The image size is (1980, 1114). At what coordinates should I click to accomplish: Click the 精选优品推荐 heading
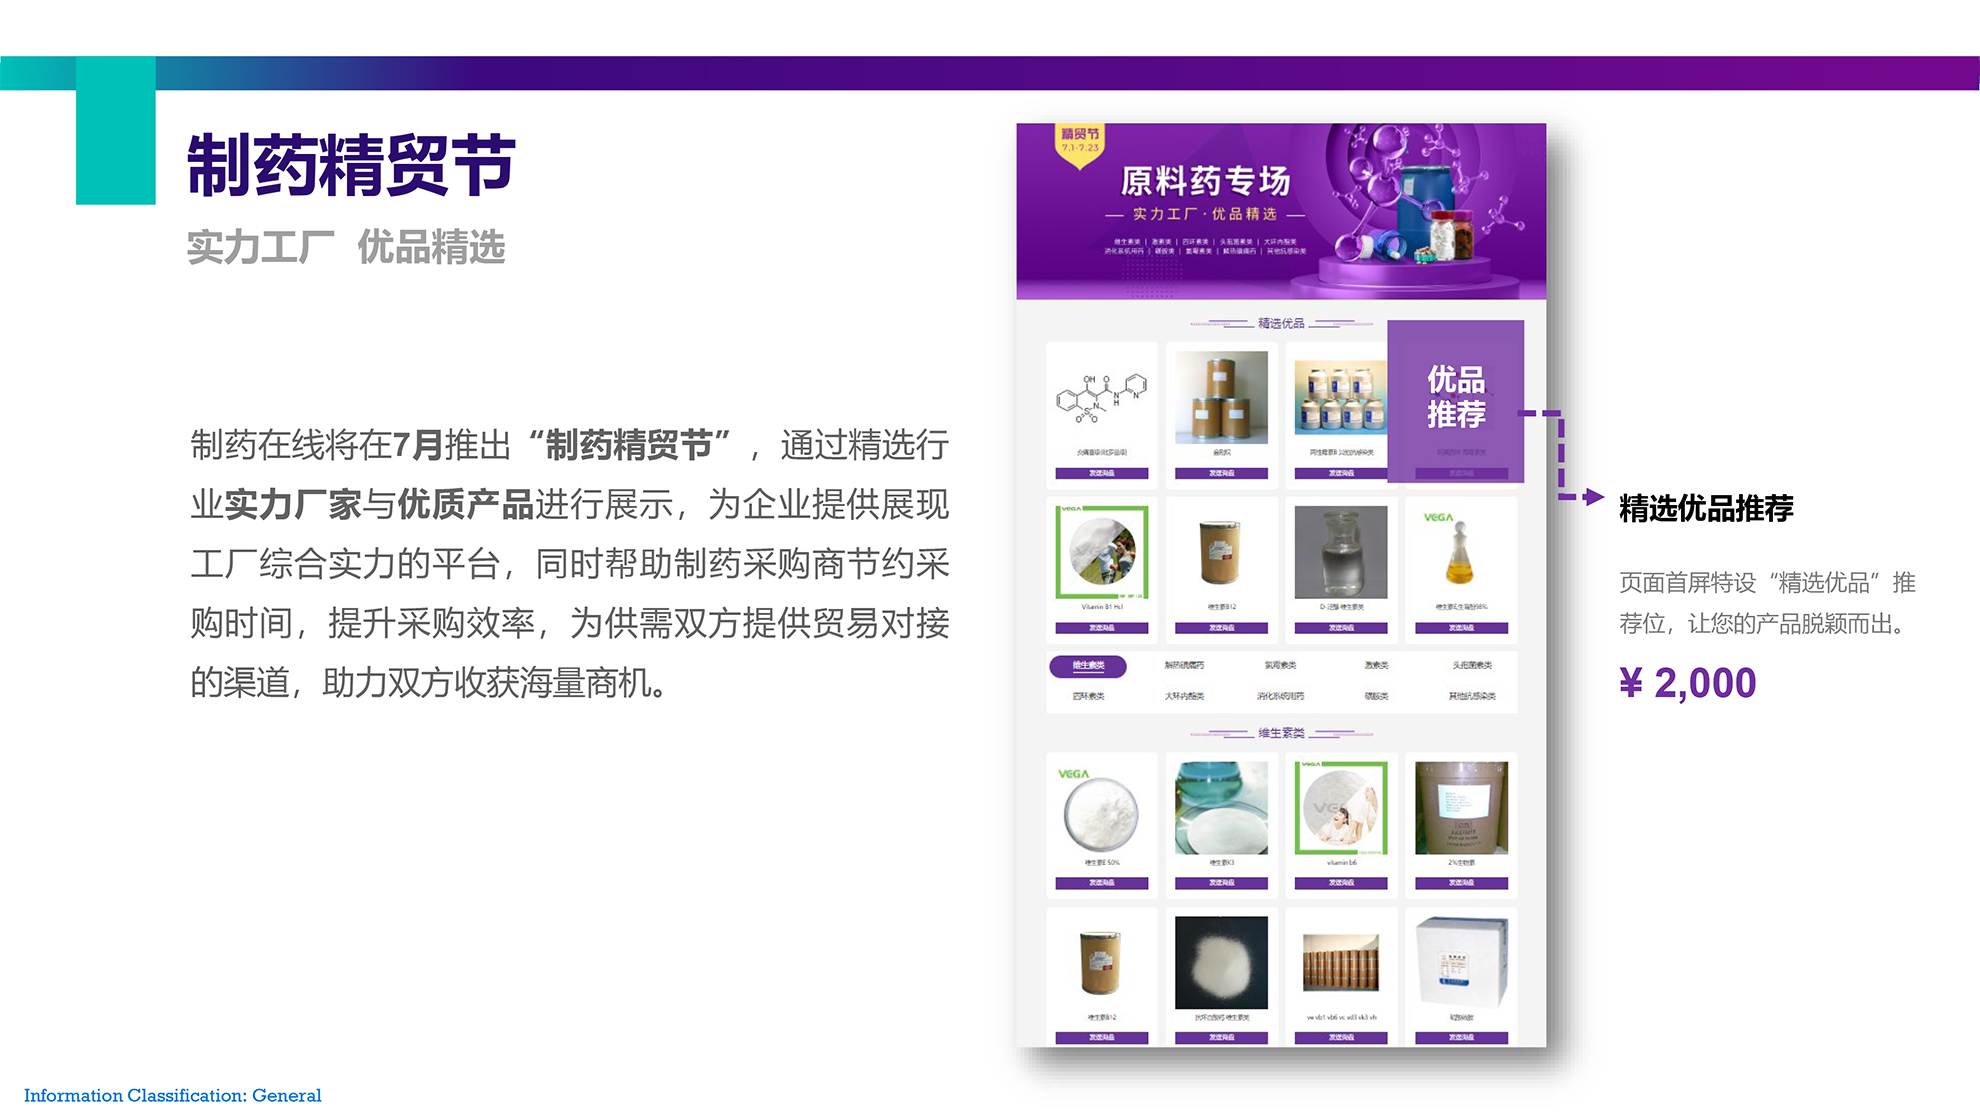click(1706, 509)
